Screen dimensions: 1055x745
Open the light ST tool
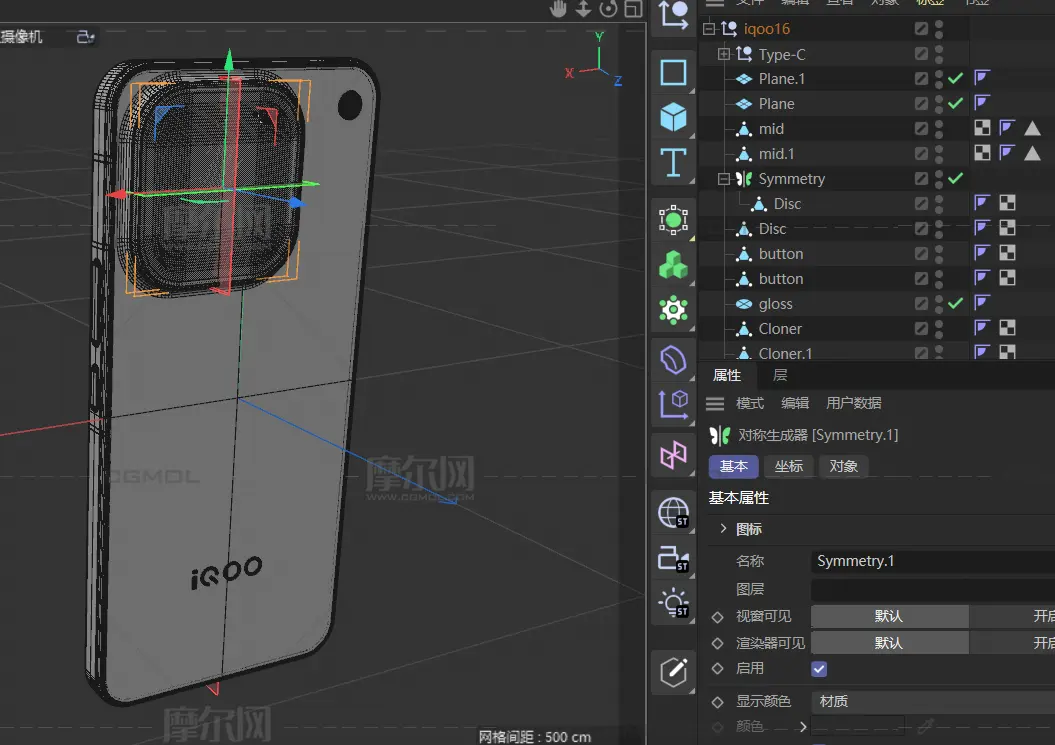673,604
